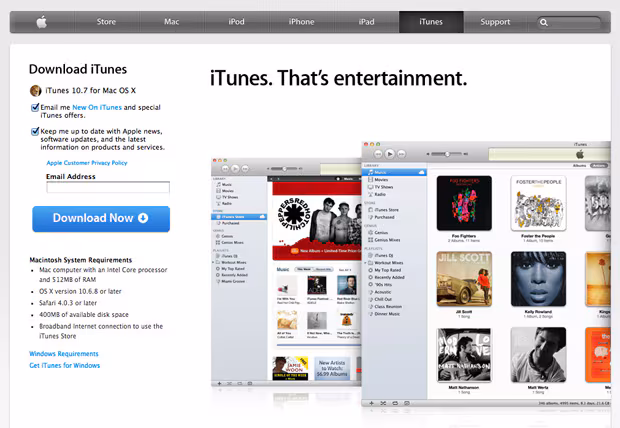Viewport: 620px width, 428px height.
Task: Click the iTunes disc icon beside version text
Action: coord(36,91)
